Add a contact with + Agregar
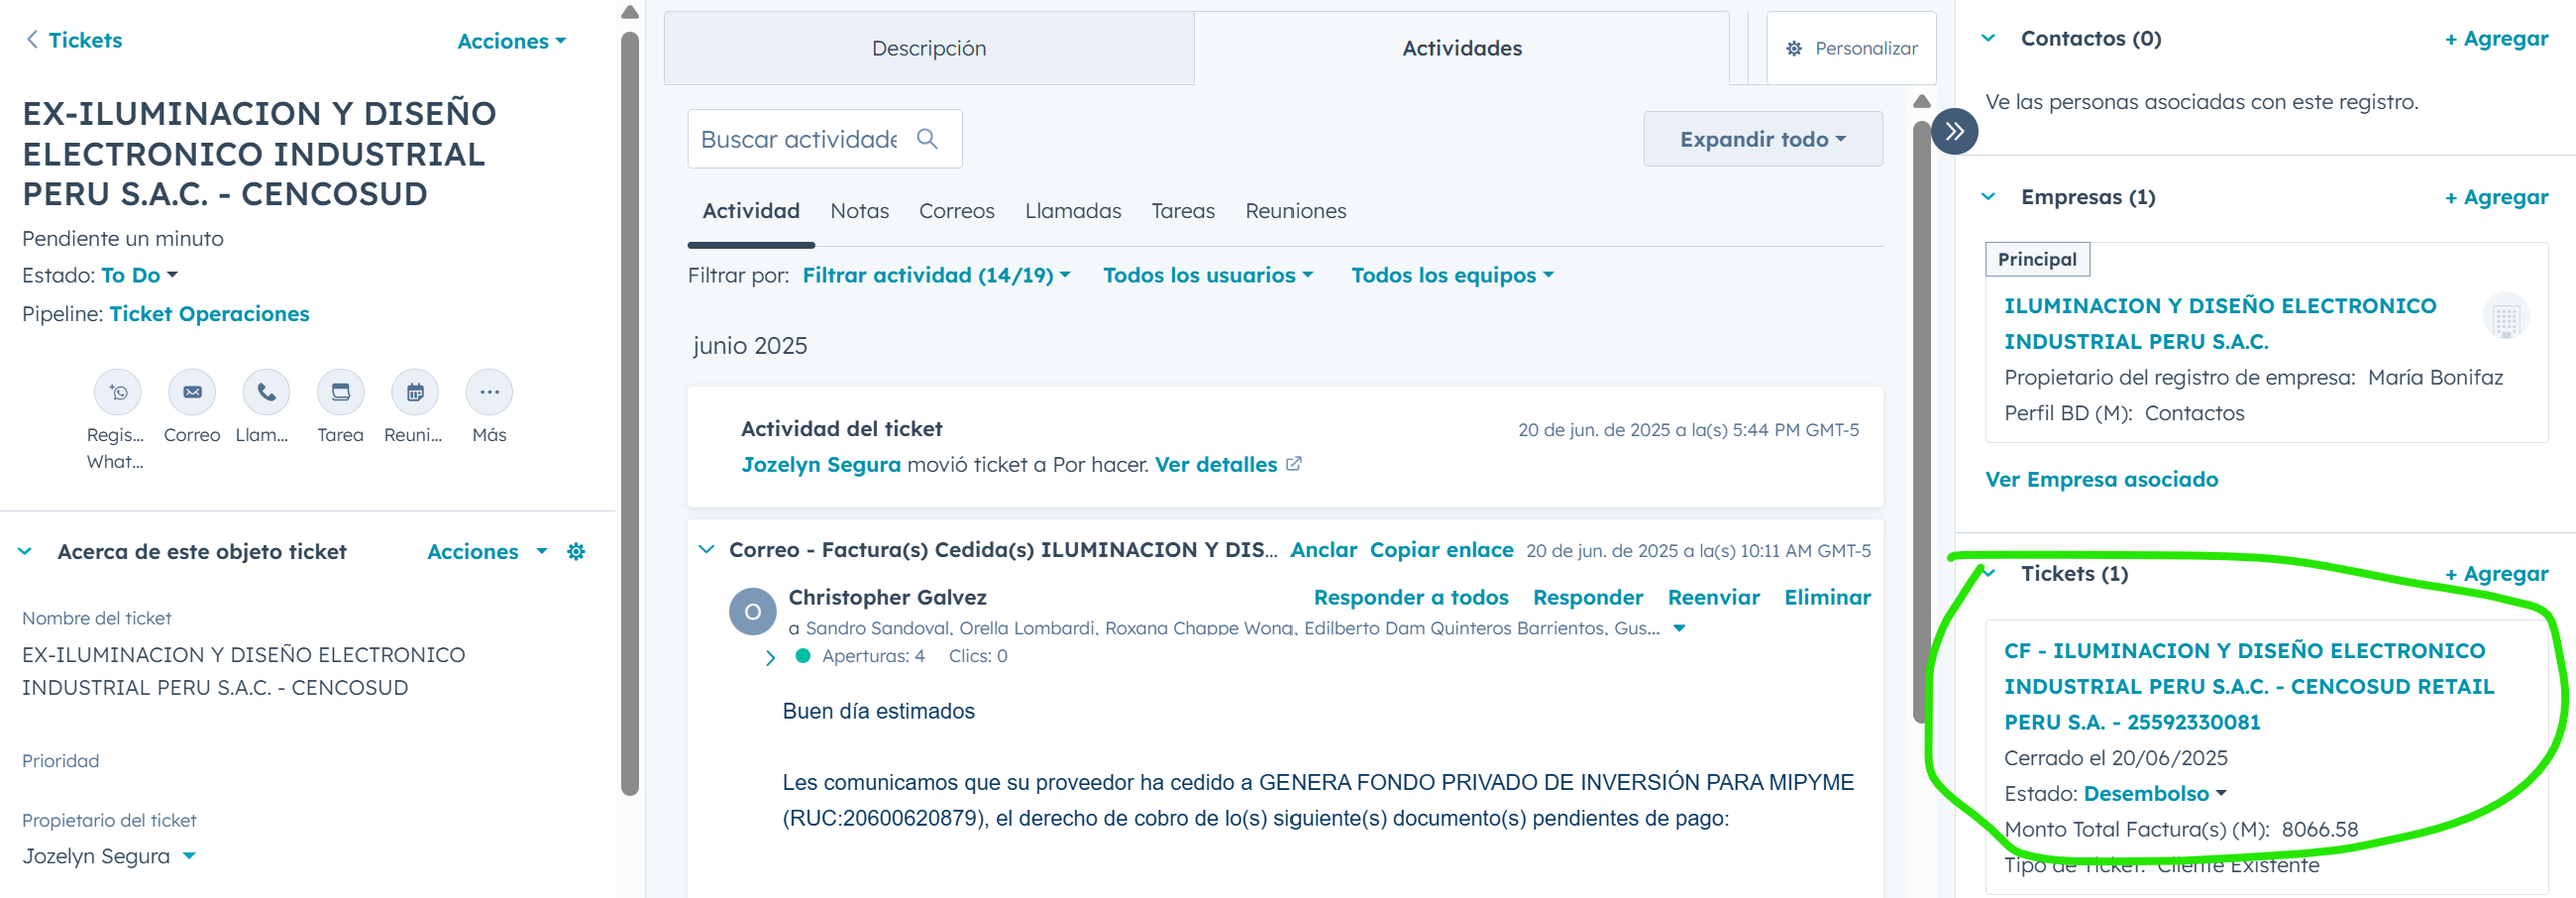The height and width of the screenshot is (898, 2576). (2496, 39)
